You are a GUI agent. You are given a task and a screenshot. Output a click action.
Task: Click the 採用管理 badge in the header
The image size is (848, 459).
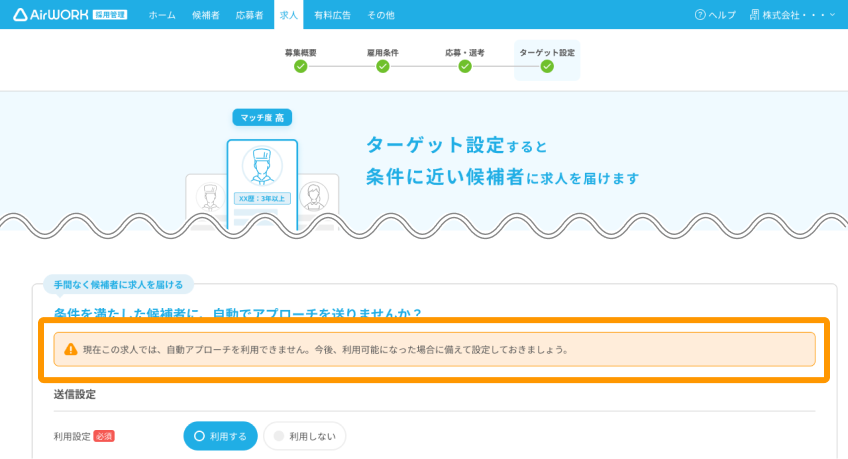(110, 15)
